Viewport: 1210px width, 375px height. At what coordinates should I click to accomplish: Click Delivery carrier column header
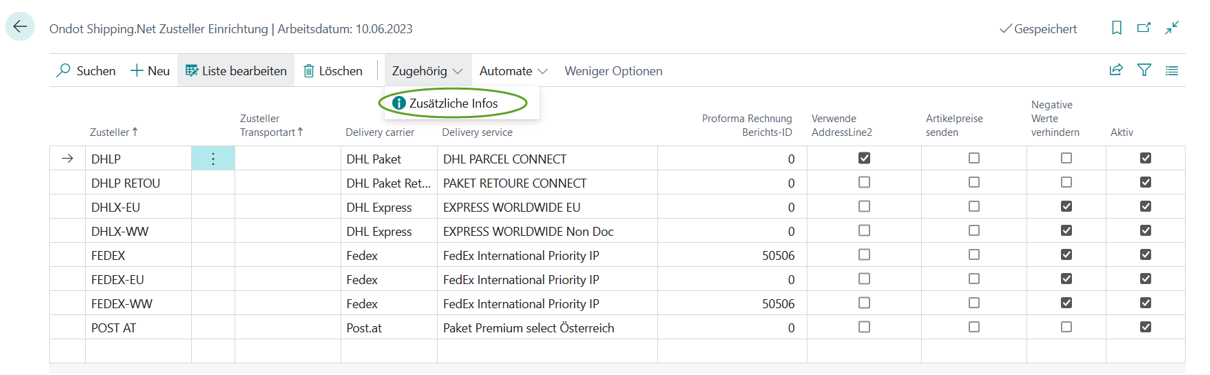[380, 132]
